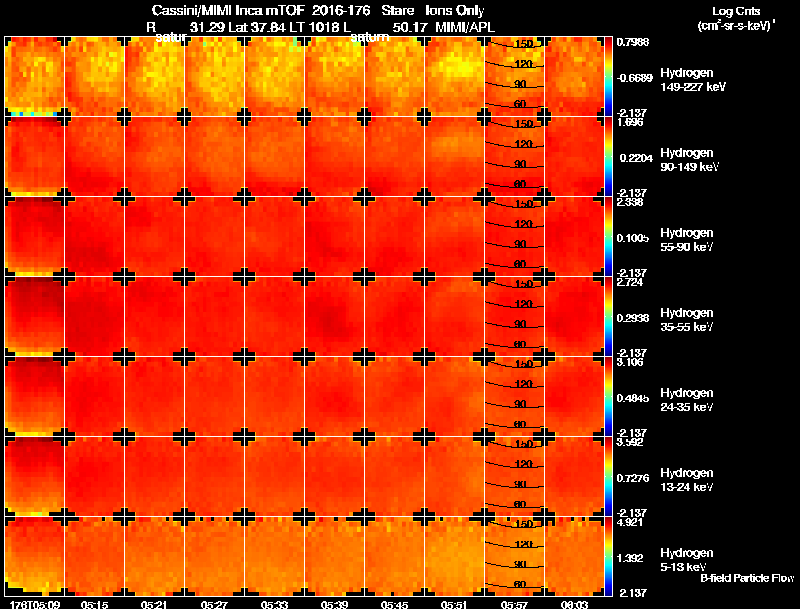
Task: Pick the 13-24 keV panel at 176T05:09
Action: pos(34,477)
